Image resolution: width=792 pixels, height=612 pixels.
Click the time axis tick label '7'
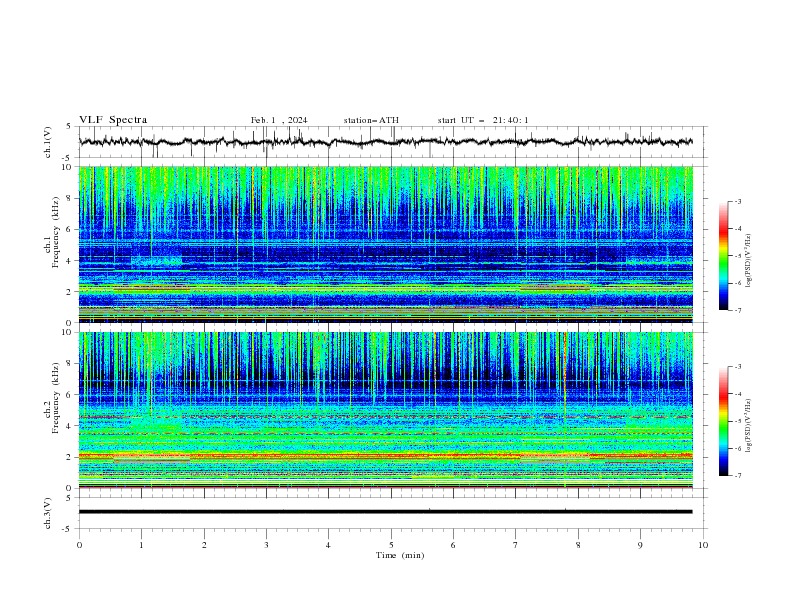coord(516,545)
